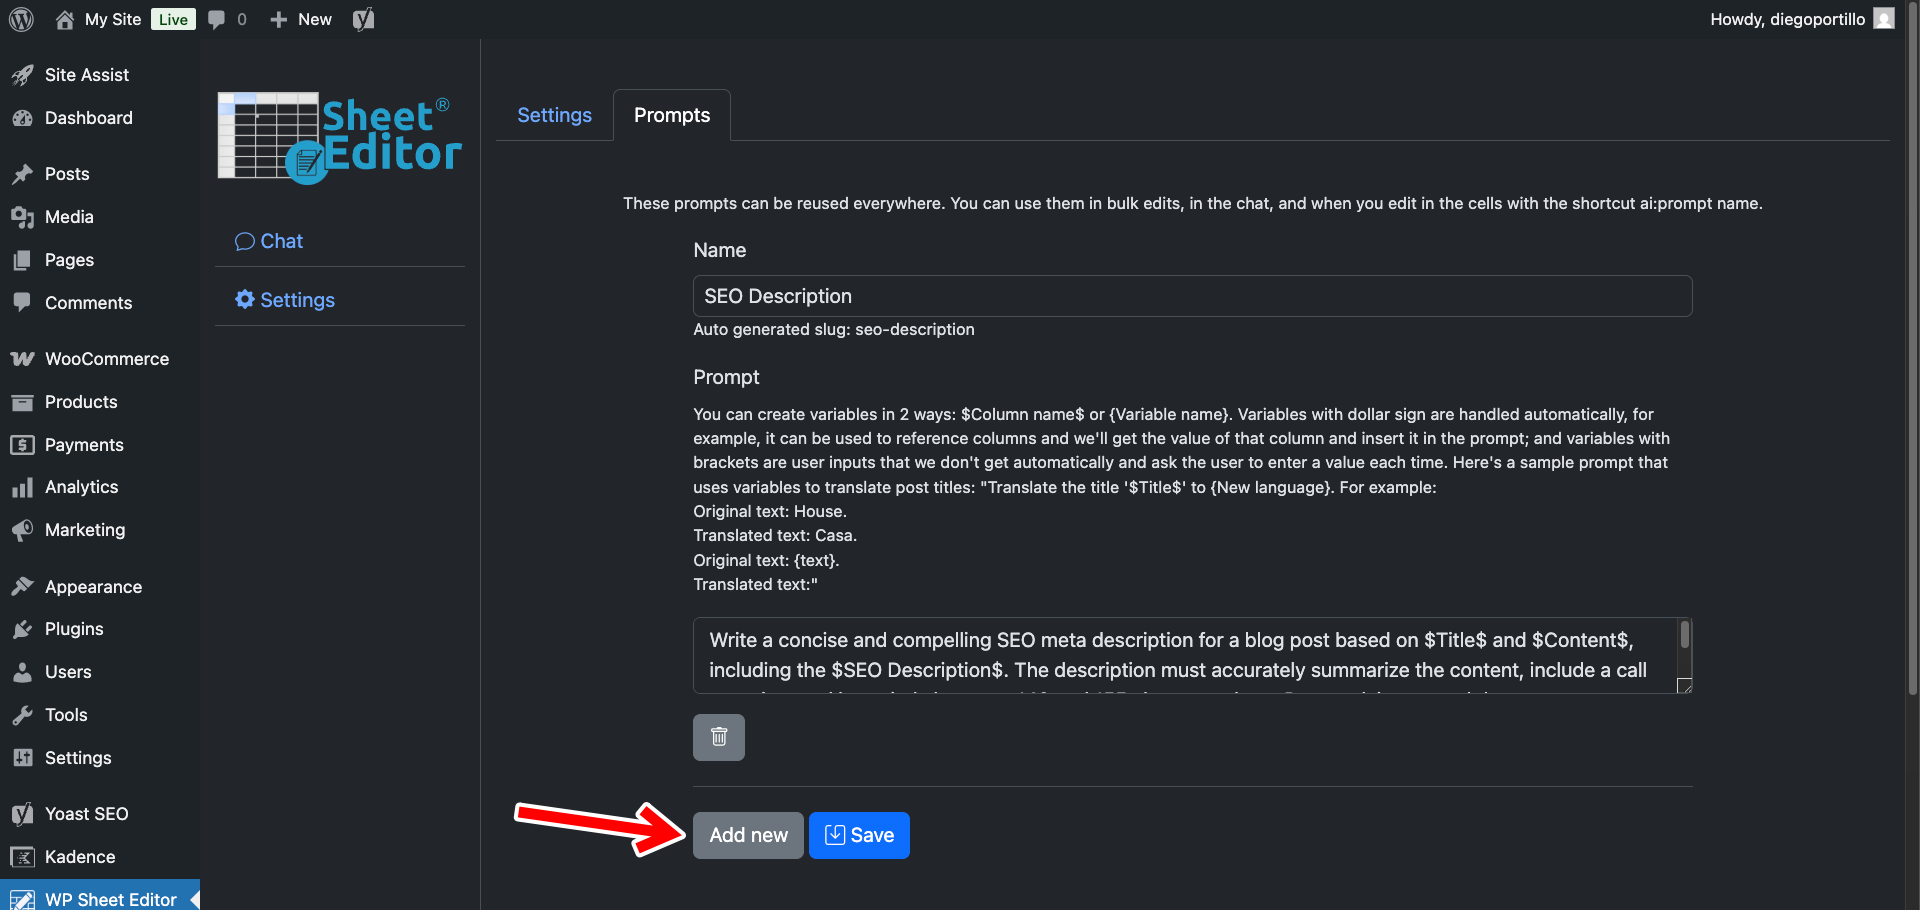Save the prompts
1920x910 pixels.
coord(859,835)
